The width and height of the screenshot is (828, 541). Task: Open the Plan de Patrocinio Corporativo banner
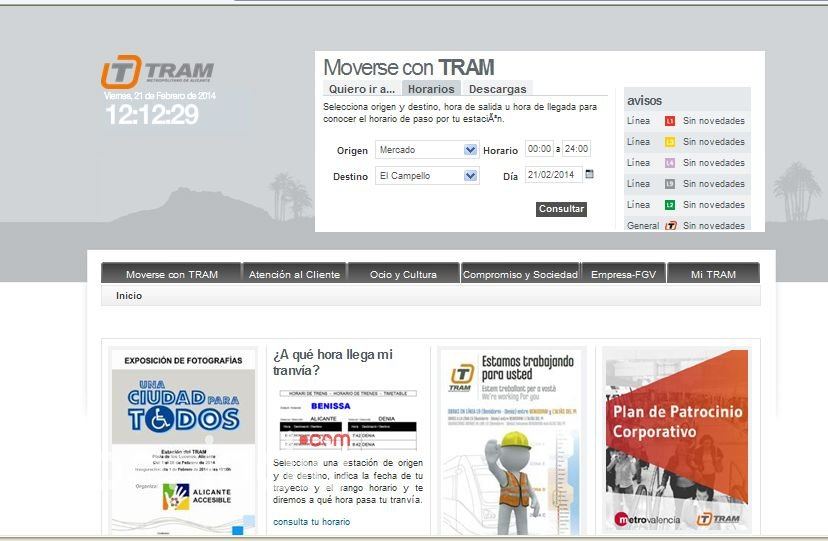(x=676, y=439)
